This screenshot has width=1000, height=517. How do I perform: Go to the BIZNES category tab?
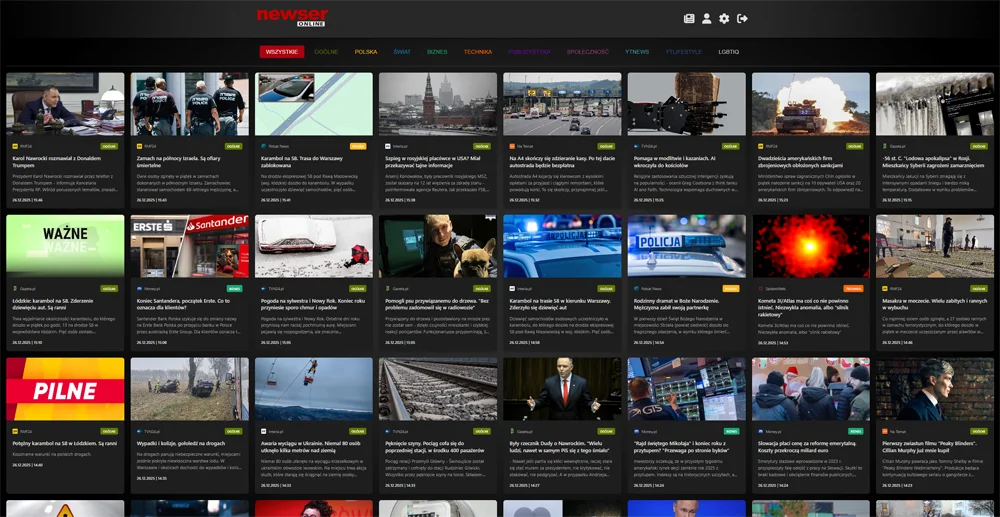pos(437,51)
